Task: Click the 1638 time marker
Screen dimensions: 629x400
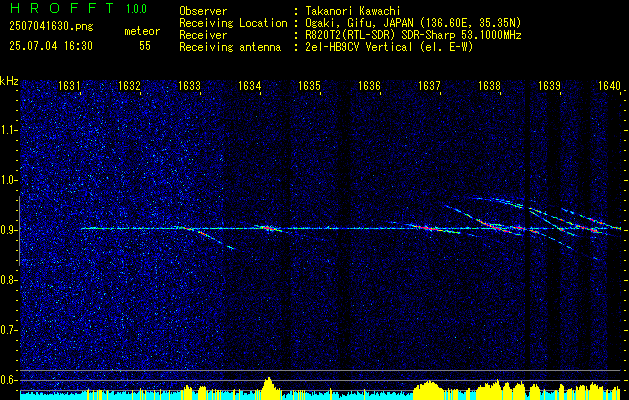Action: (x=489, y=86)
